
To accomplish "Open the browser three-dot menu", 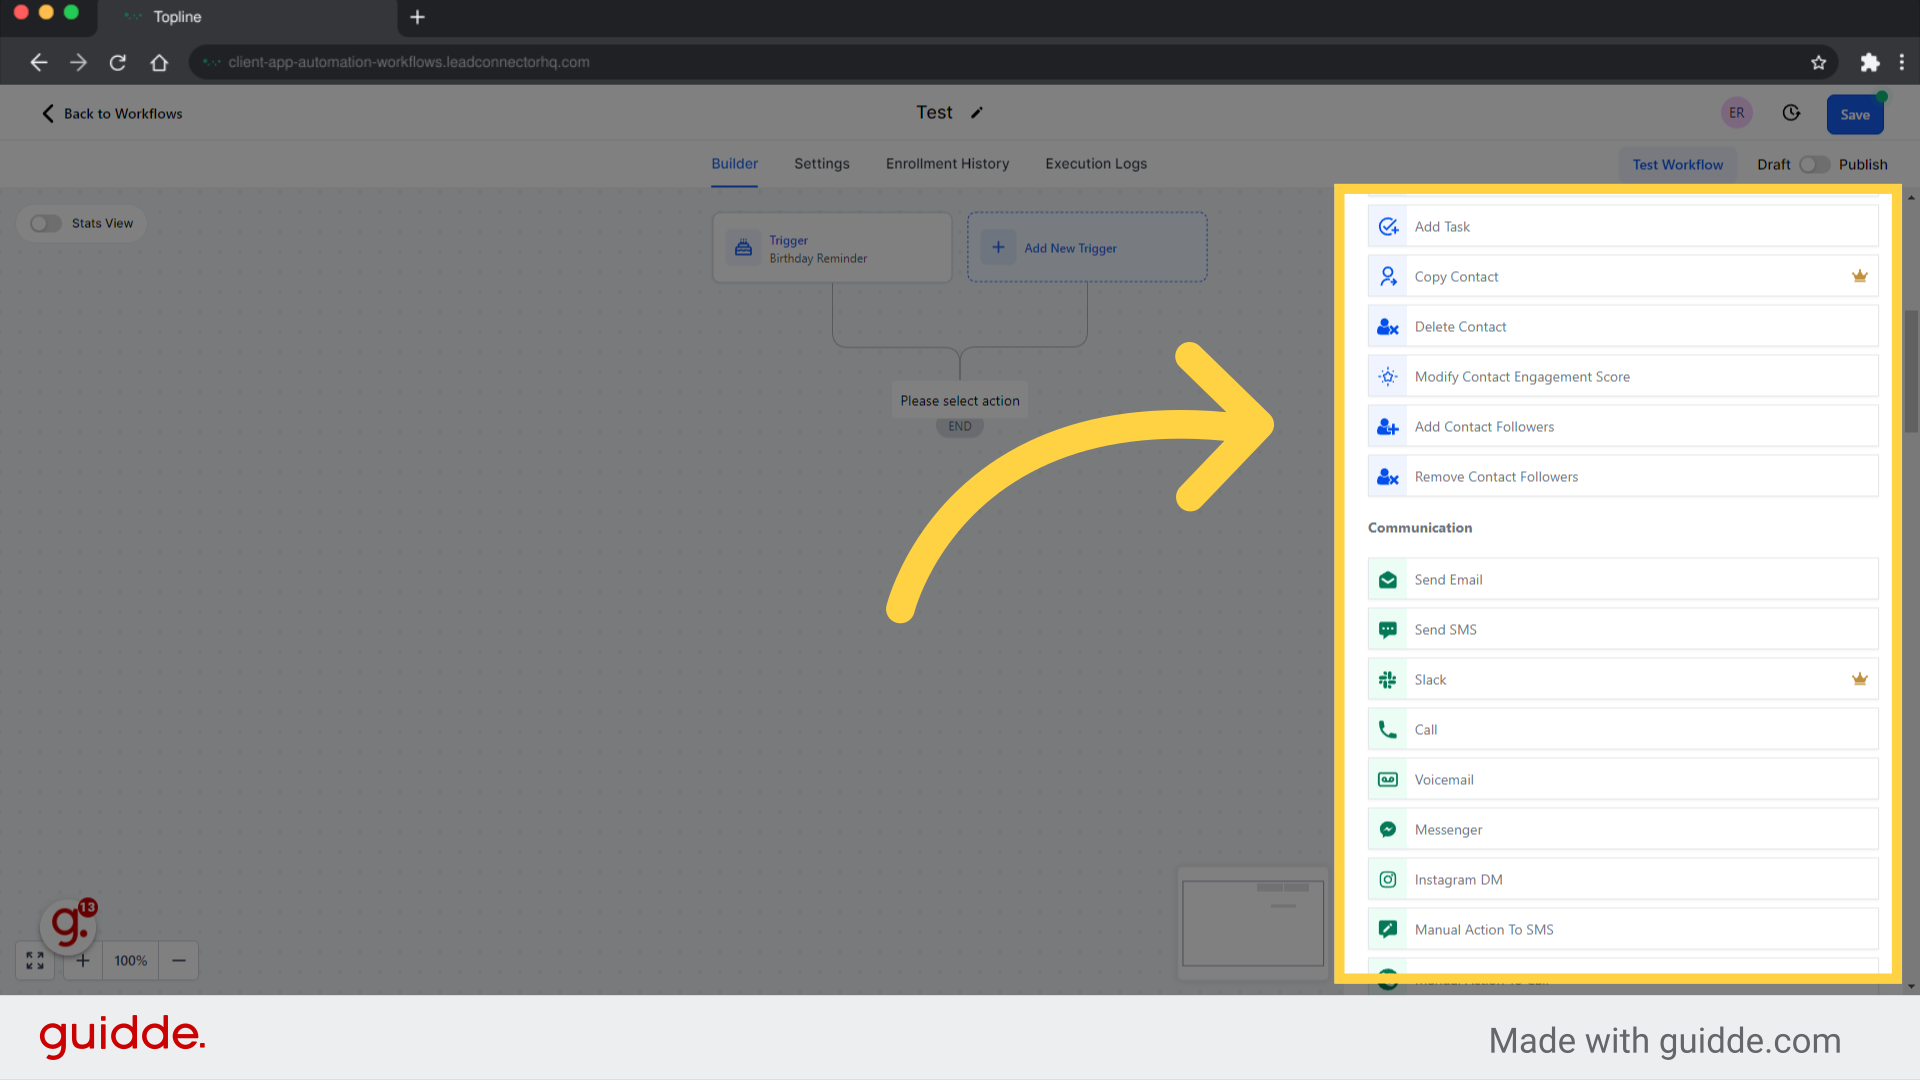I will (1902, 62).
